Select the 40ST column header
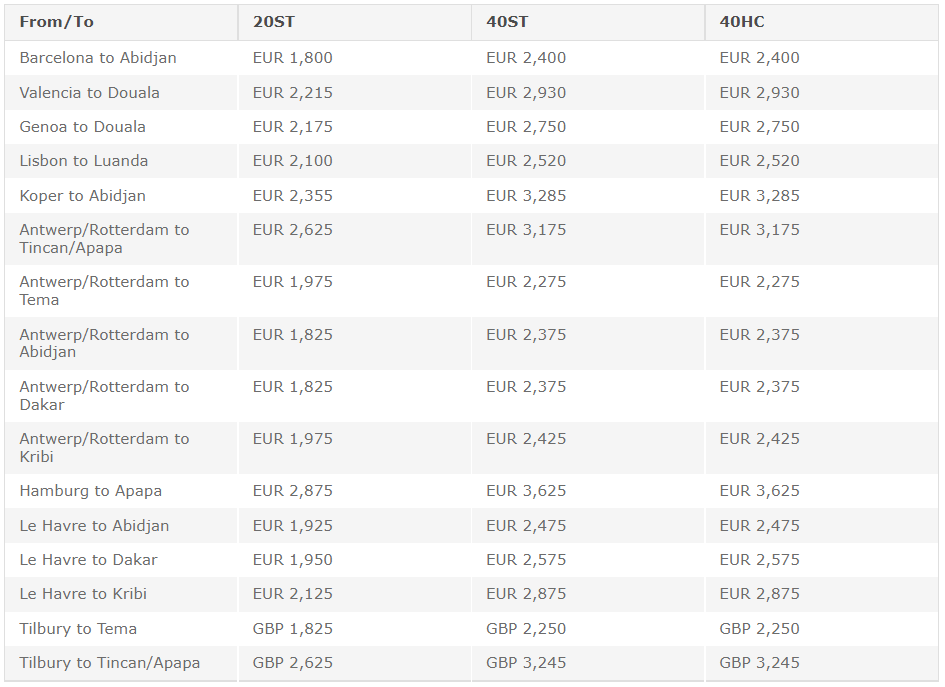This screenshot has height=687, width=945. point(507,22)
